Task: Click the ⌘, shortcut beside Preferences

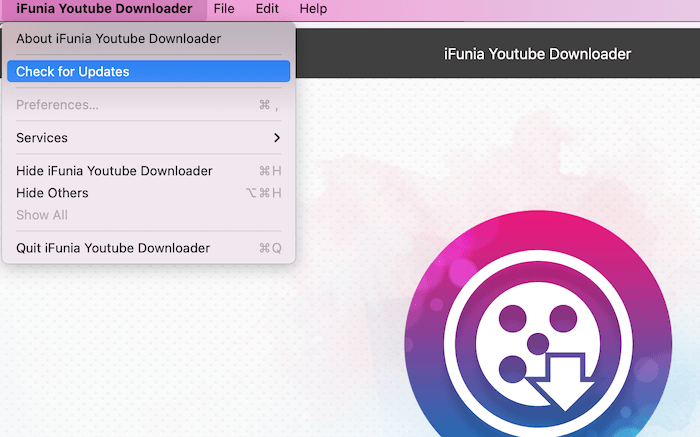Action: pos(268,105)
